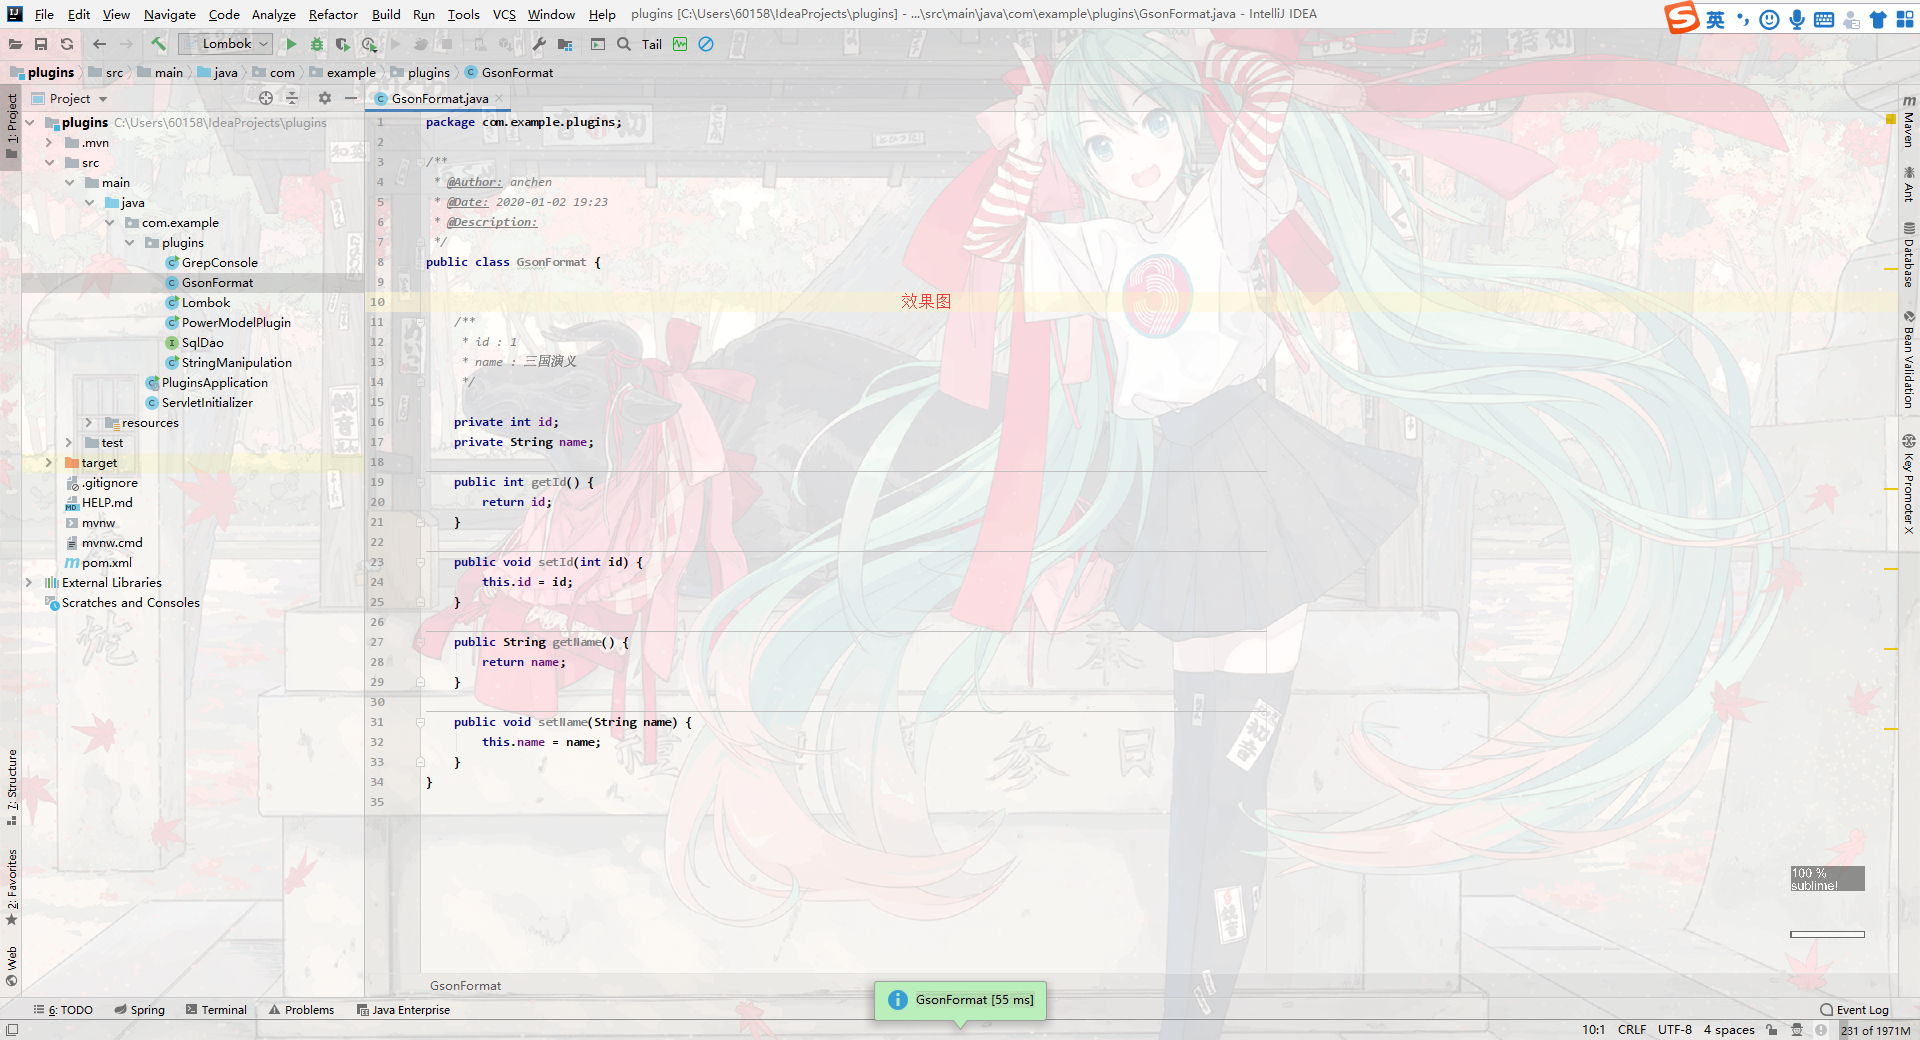Toggle the 2: Favorites side panel

(x=11, y=886)
